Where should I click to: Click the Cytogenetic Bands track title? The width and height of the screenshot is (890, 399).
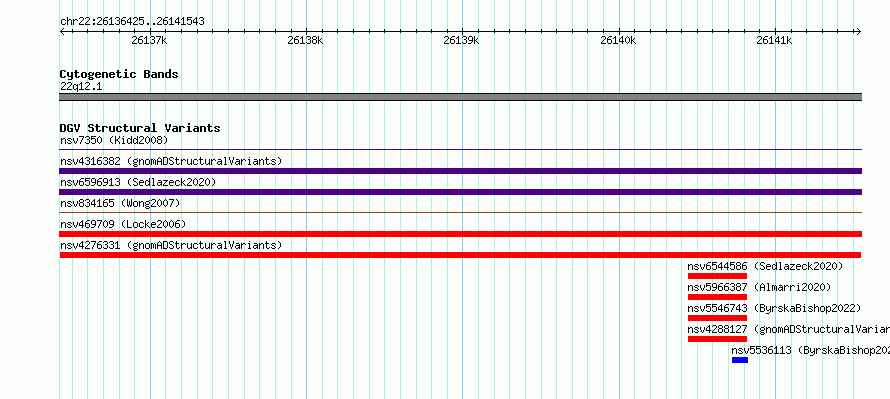click(x=119, y=74)
